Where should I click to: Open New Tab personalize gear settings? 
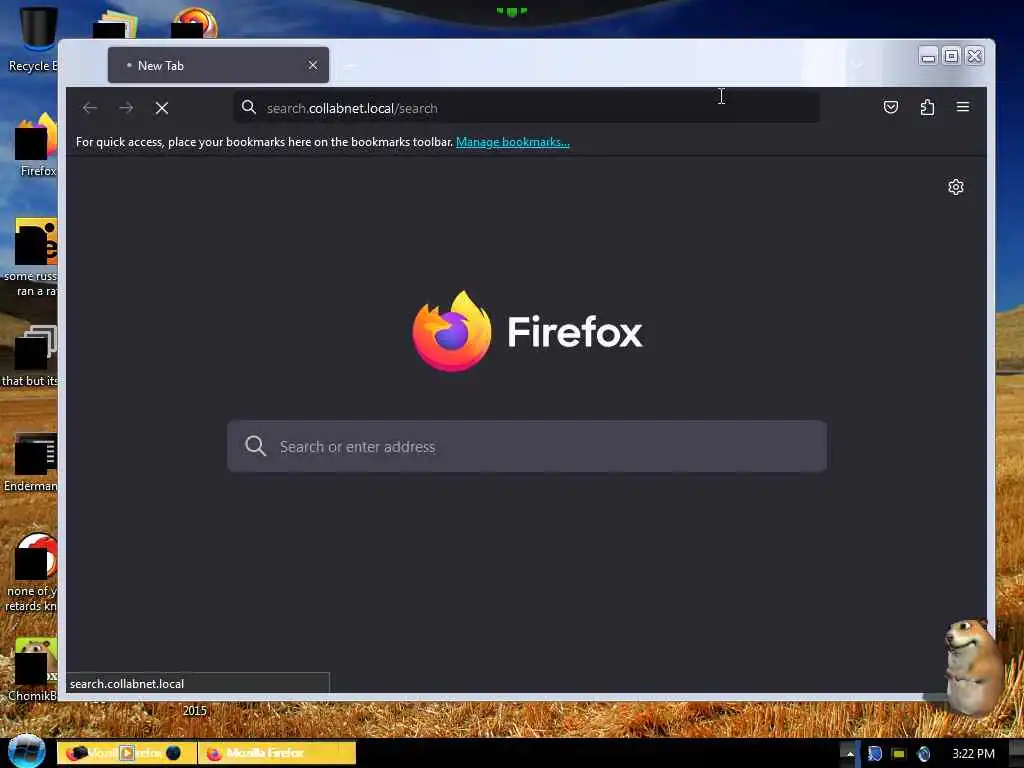coord(955,187)
